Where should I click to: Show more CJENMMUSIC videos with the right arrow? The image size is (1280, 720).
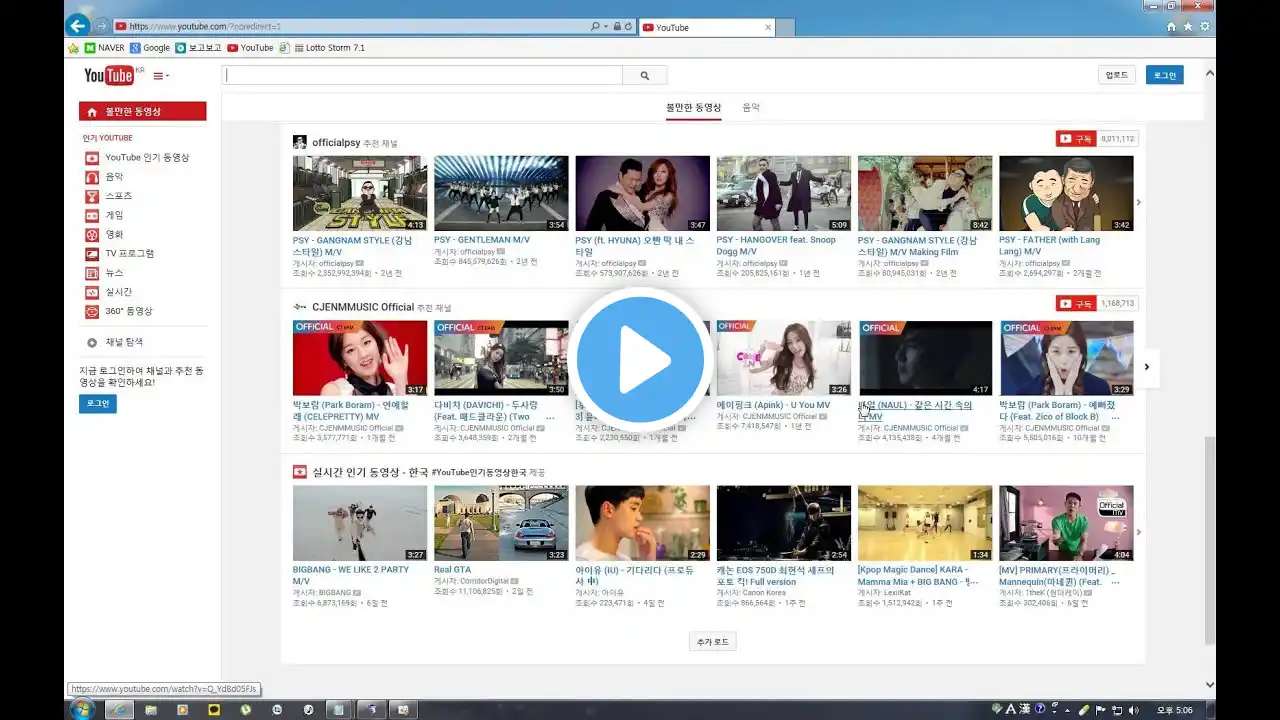click(1146, 367)
